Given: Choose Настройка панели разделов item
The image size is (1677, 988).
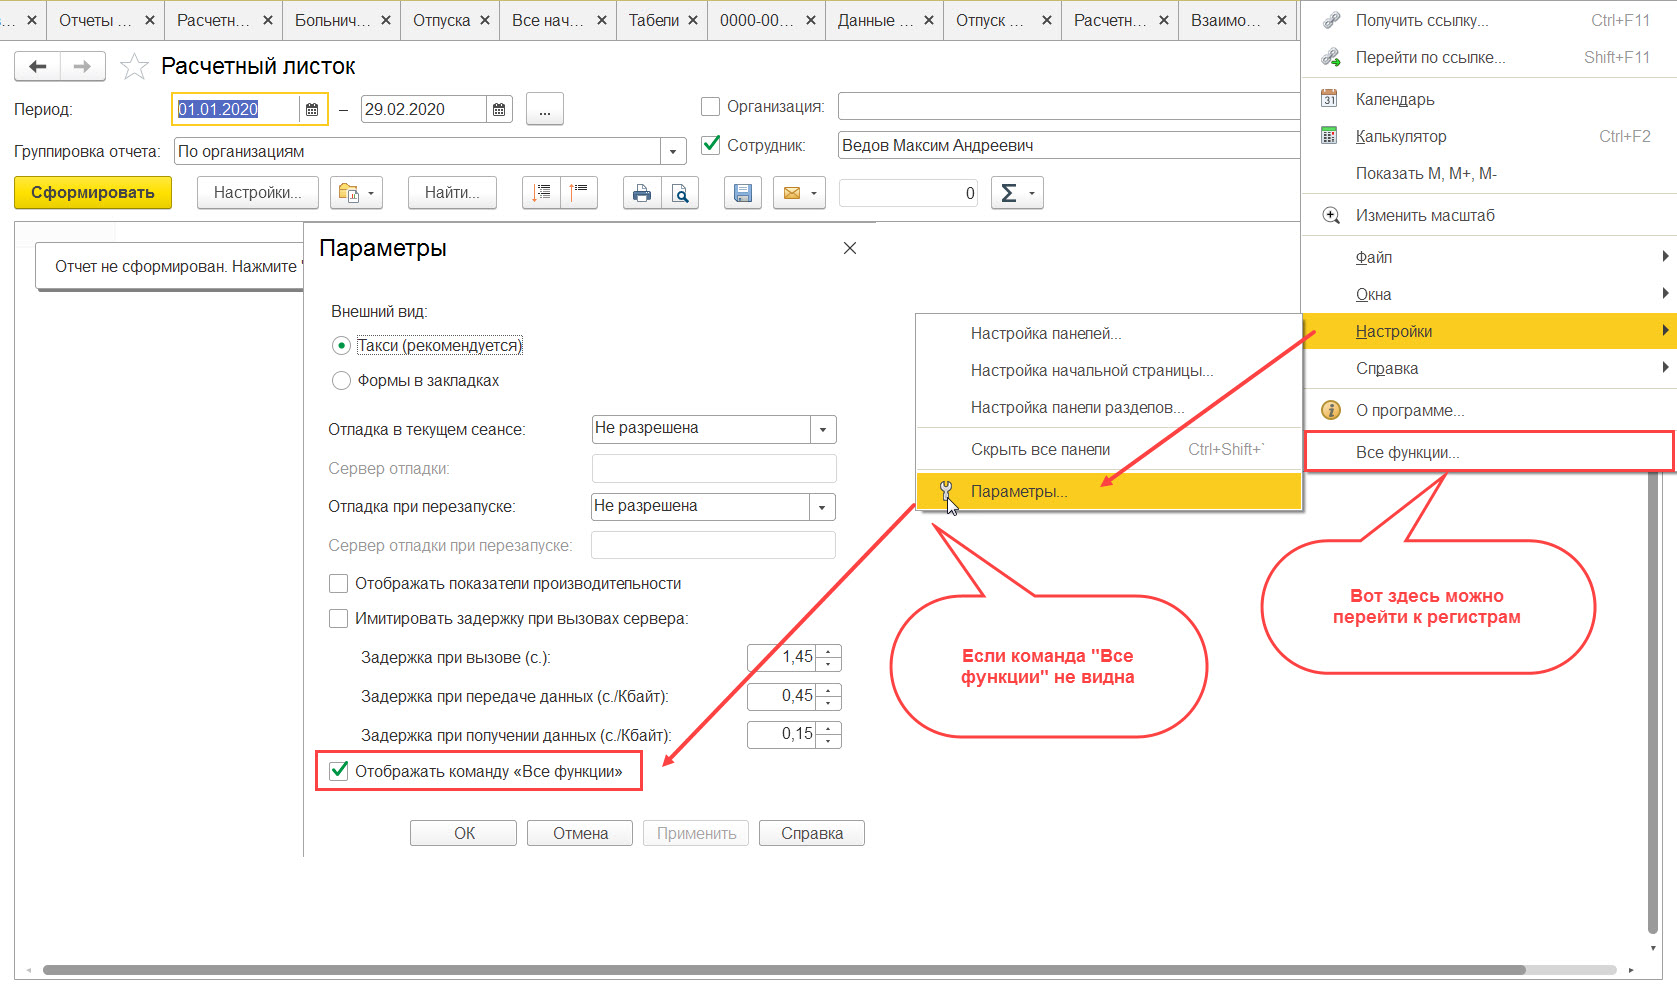Looking at the screenshot, I should pos(1109,407).
